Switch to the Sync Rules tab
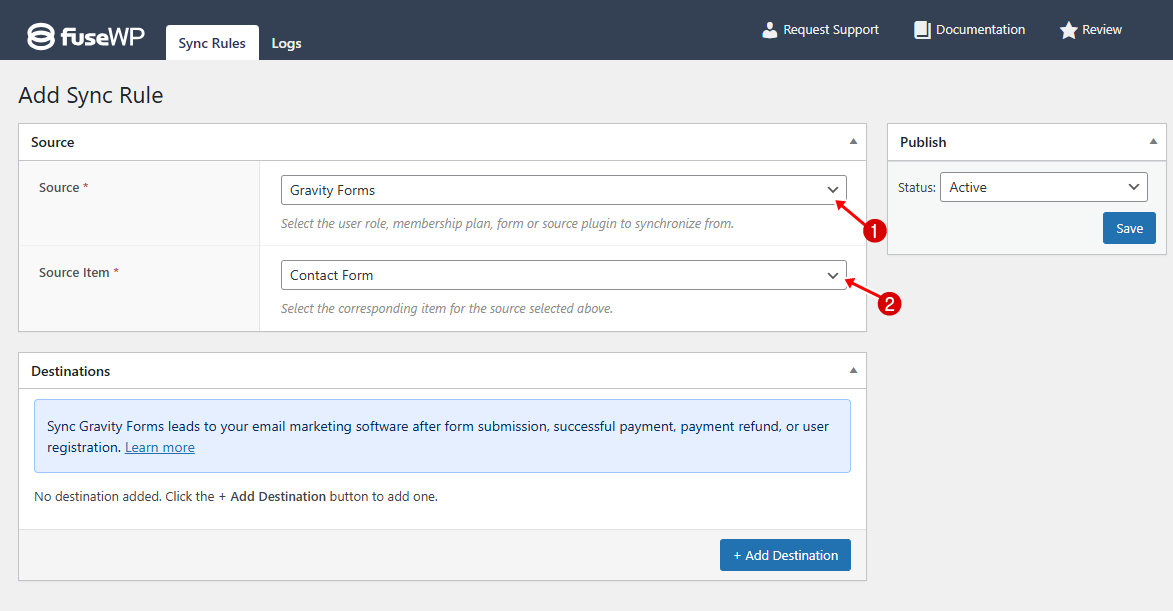Screen dimensions: 1173x611 (x=212, y=43)
